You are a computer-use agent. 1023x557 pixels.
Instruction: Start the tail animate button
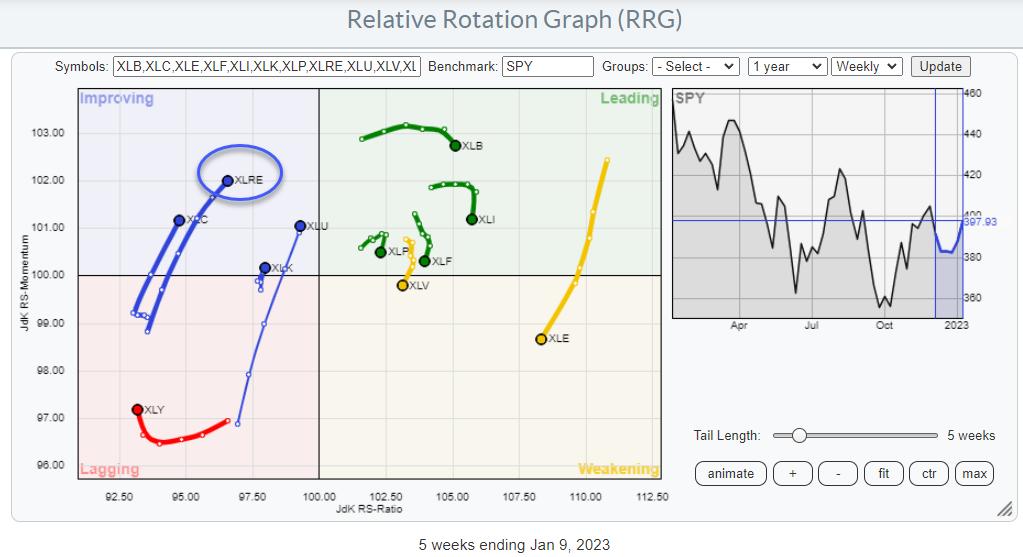(x=730, y=473)
